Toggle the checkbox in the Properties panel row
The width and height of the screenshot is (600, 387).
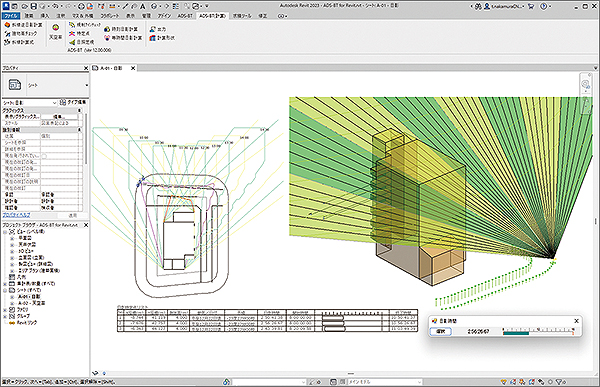[x=44, y=156]
